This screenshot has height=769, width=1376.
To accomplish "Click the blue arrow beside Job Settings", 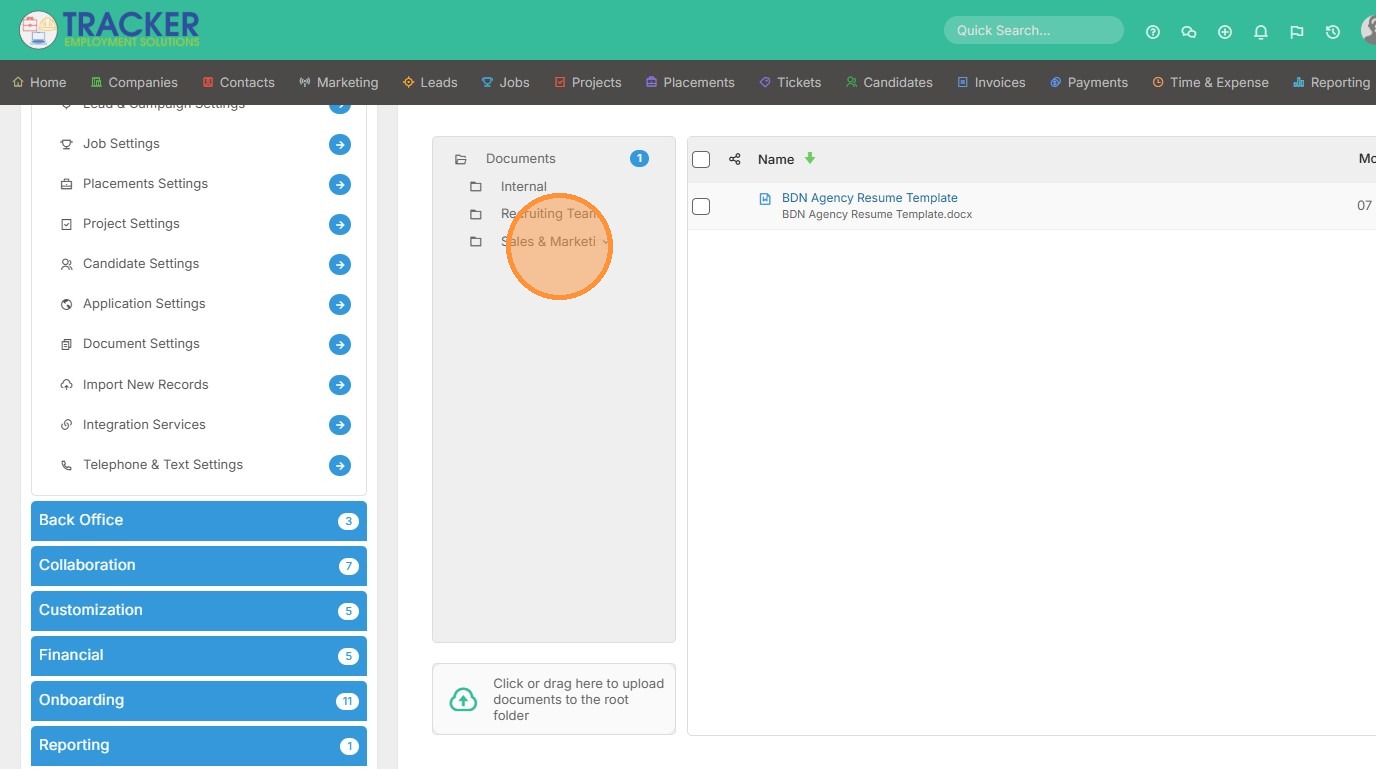I will click(340, 144).
